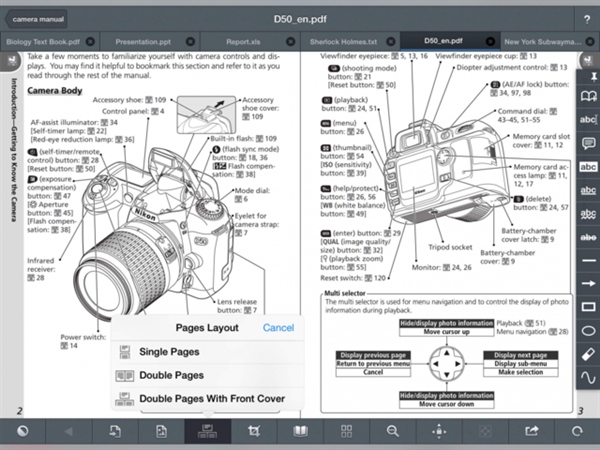Switch to the Sherlock Holmes.txt tab

point(344,41)
